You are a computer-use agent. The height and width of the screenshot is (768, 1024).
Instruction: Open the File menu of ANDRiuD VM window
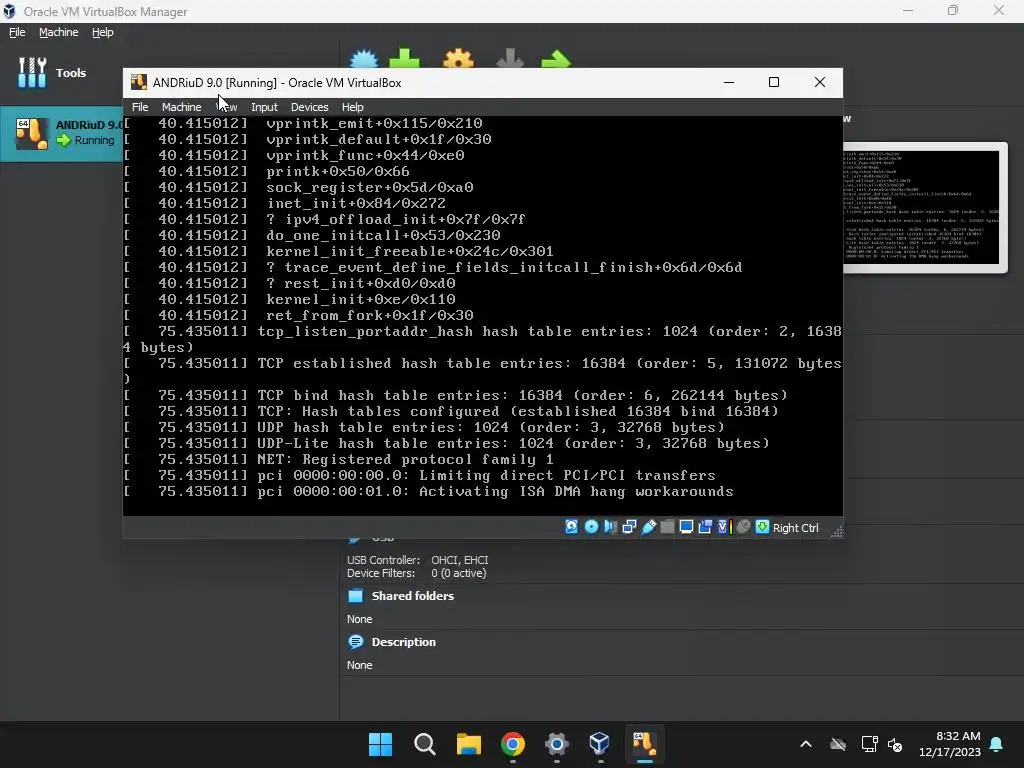click(x=140, y=107)
